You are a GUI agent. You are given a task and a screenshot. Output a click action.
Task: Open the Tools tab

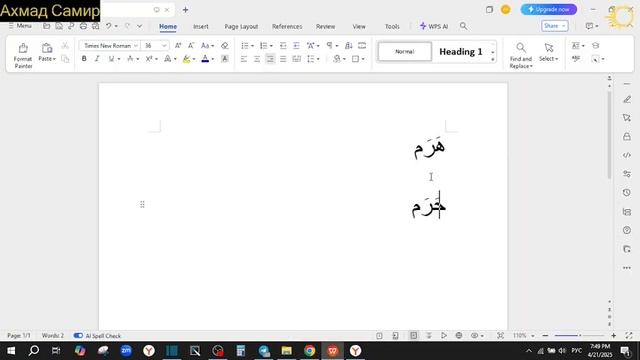[392, 26]
